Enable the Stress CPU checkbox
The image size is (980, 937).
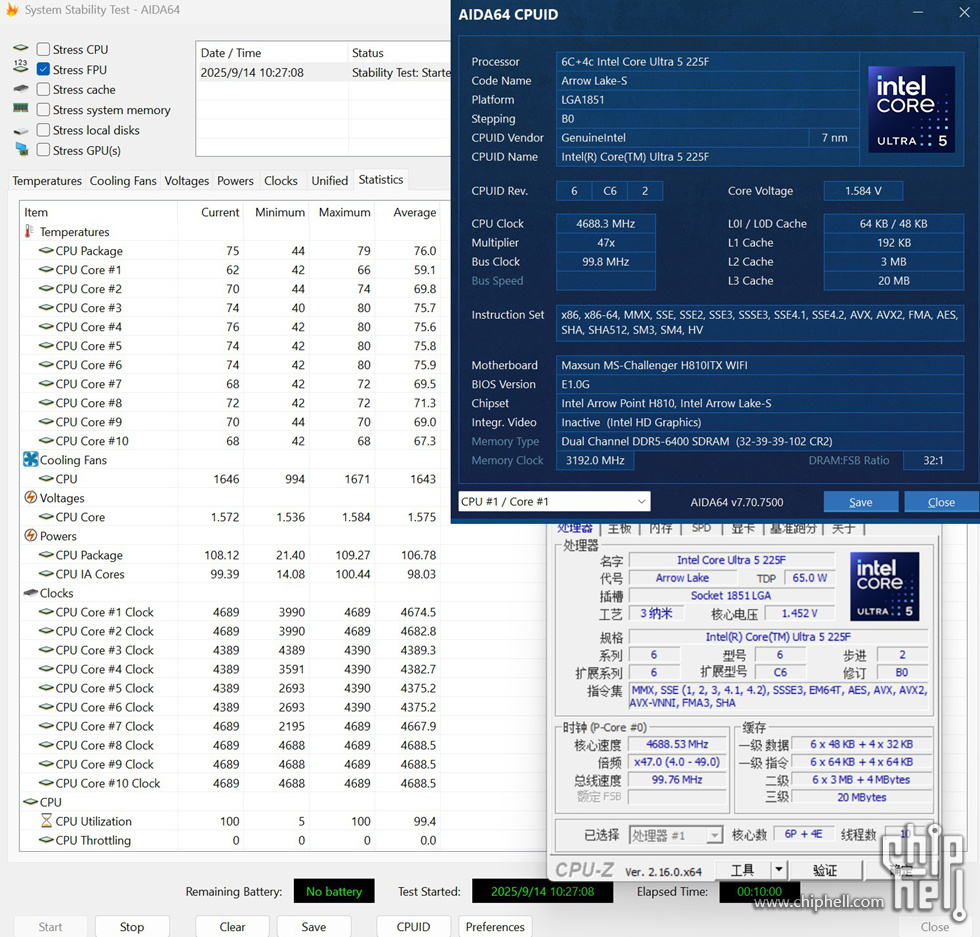pos(43,49)
